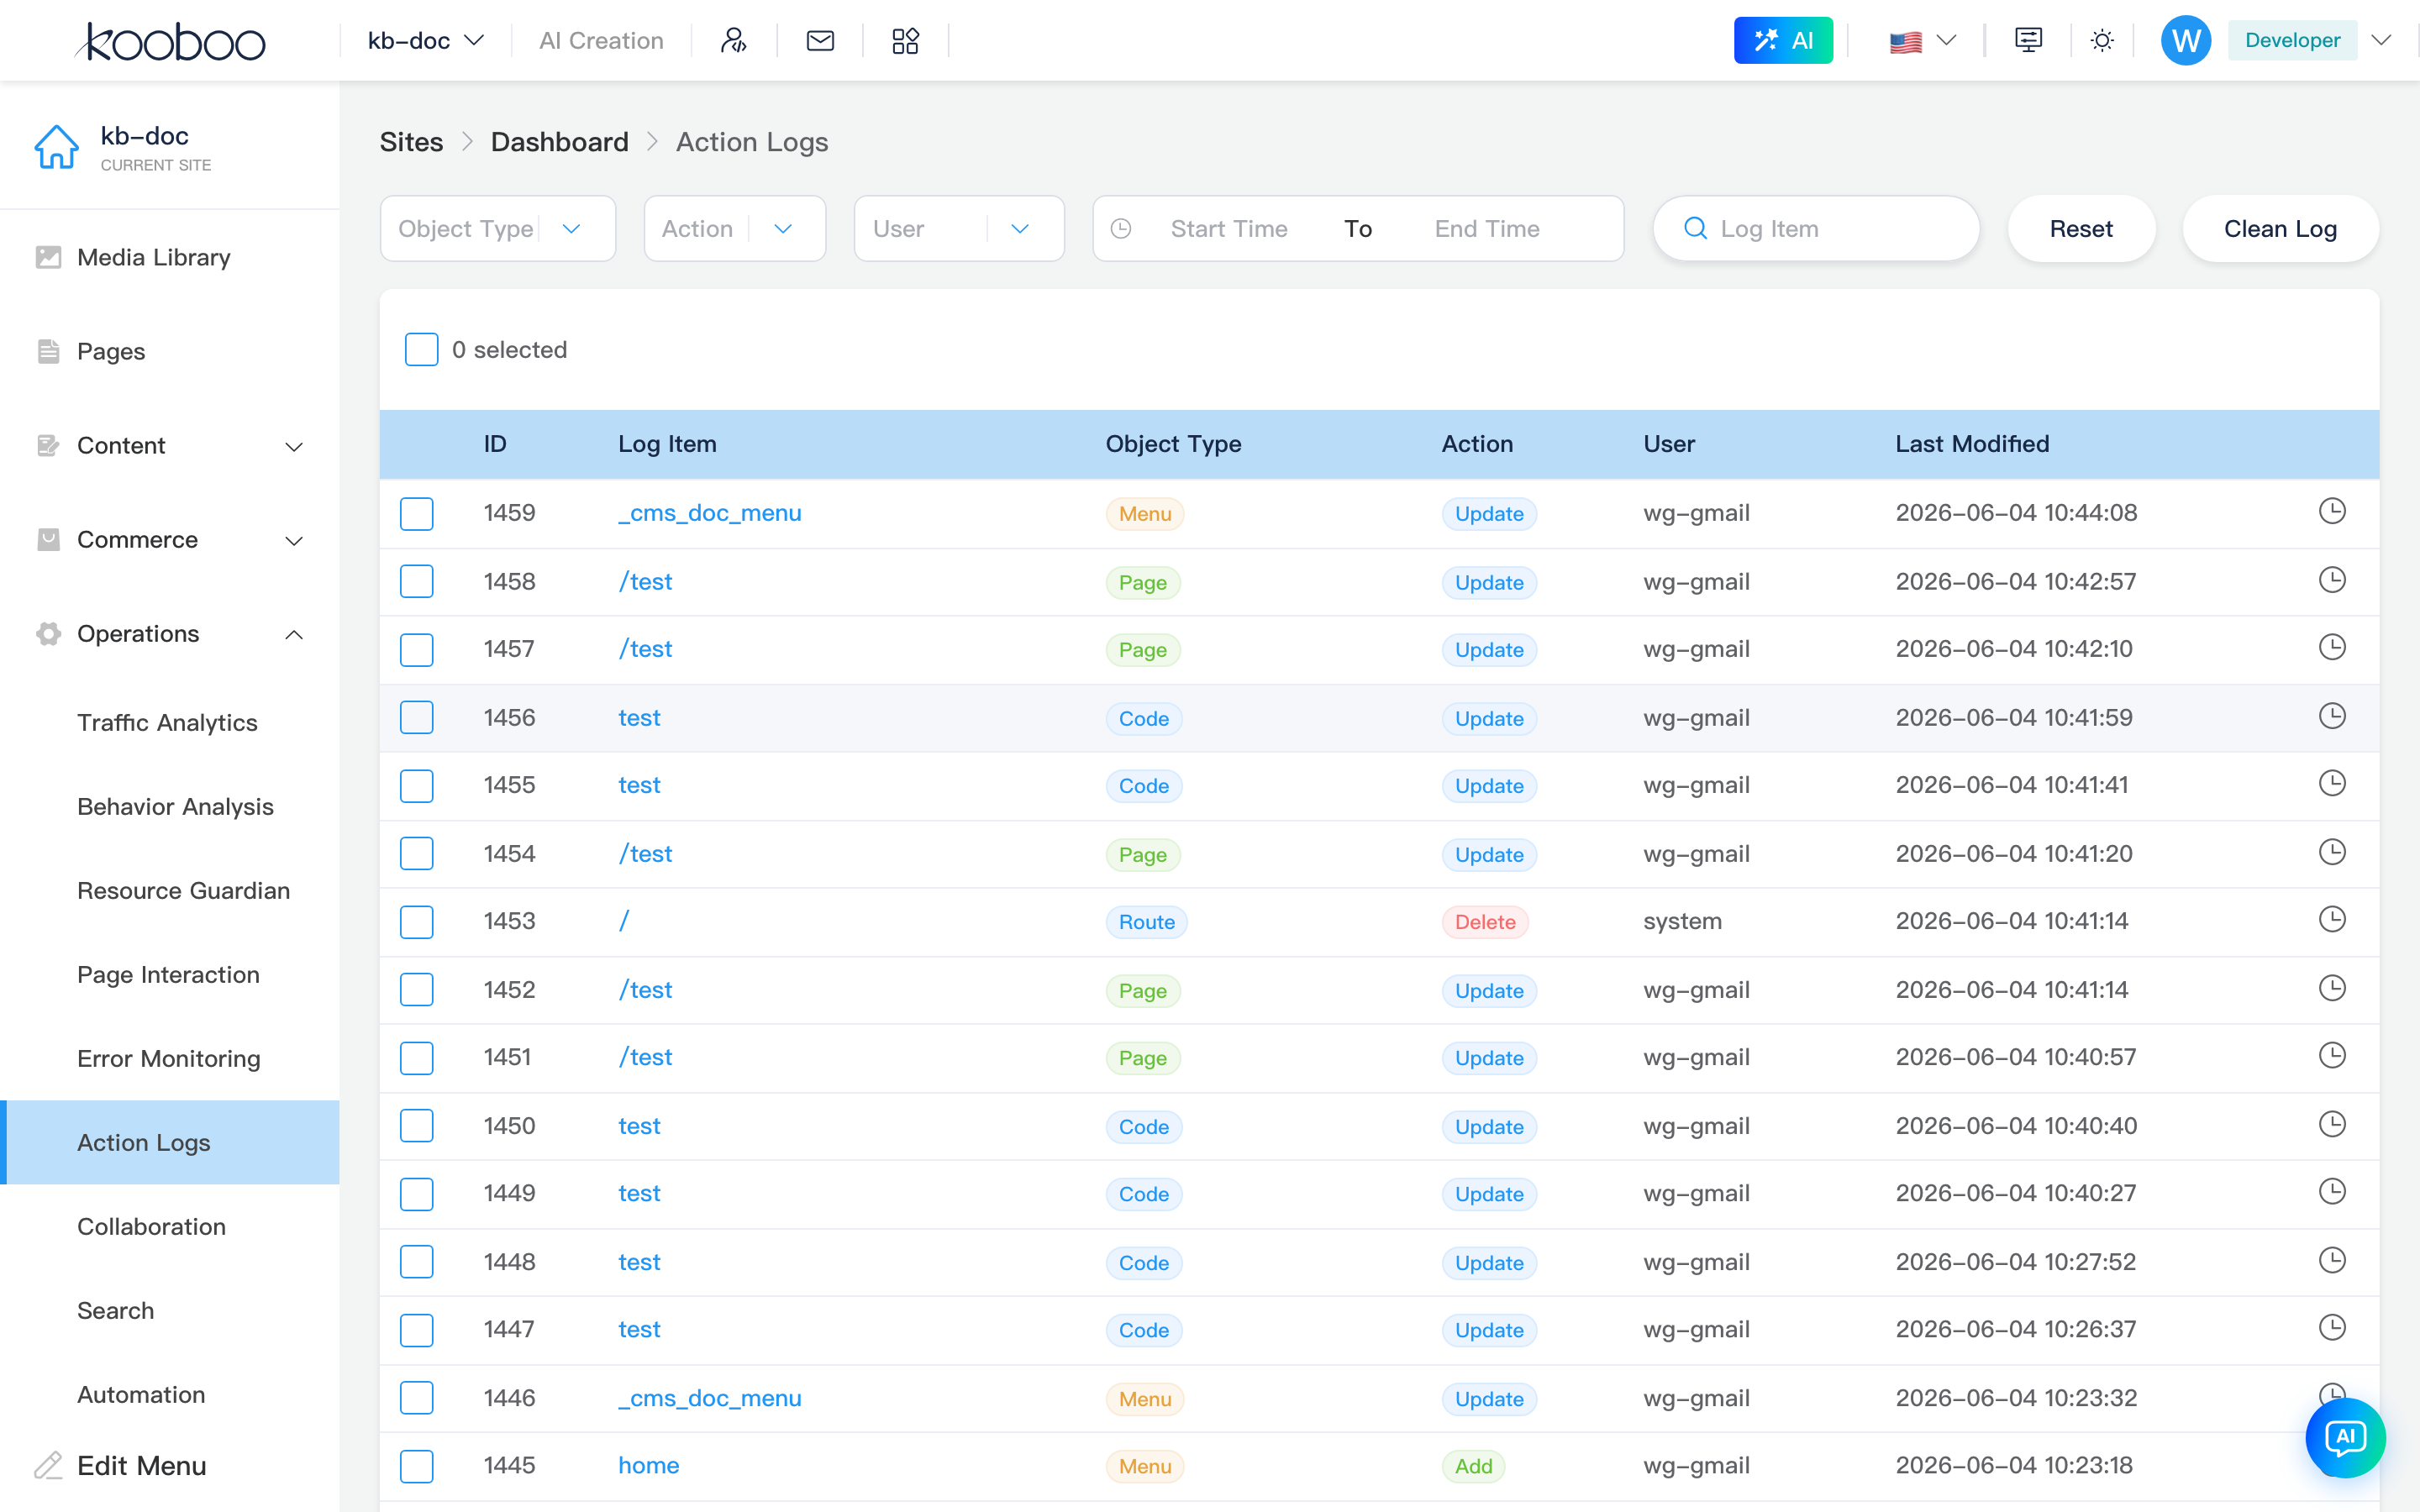The image size is (2420, 1512).
Task: Open the monitor/preview icon in header
Action: (x=2028, y=40)
